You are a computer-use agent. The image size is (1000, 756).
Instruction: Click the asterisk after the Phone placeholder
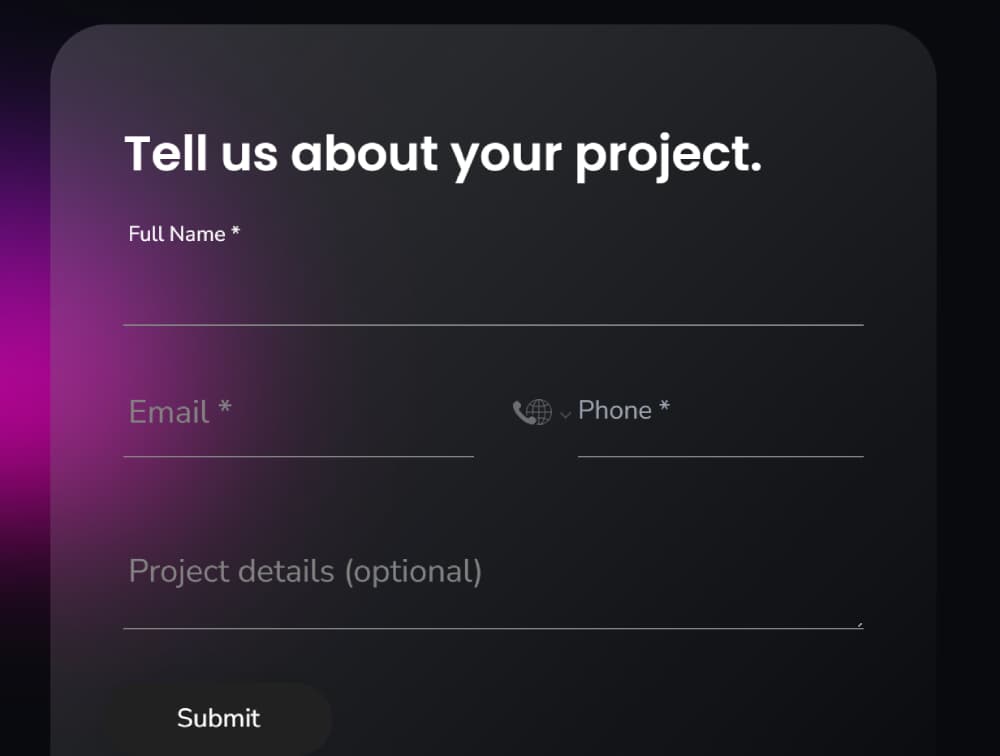coord(665,405)
